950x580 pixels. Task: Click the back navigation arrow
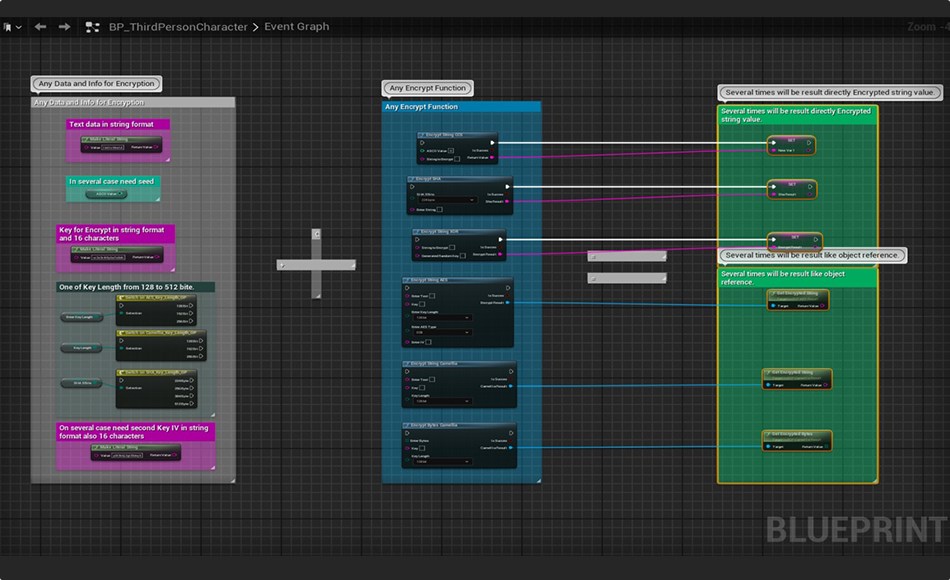(41, 27)
